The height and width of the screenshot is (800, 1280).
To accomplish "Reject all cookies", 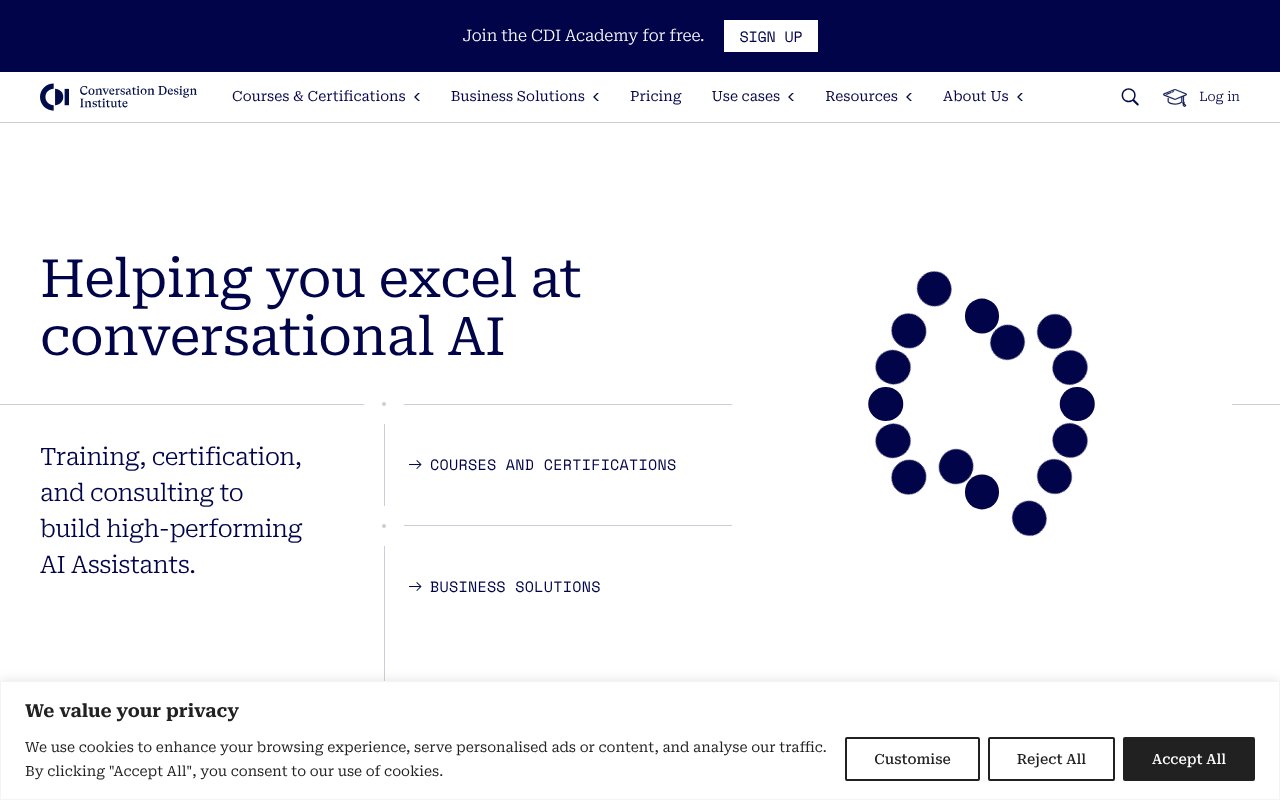I will tap(1051, 759).
